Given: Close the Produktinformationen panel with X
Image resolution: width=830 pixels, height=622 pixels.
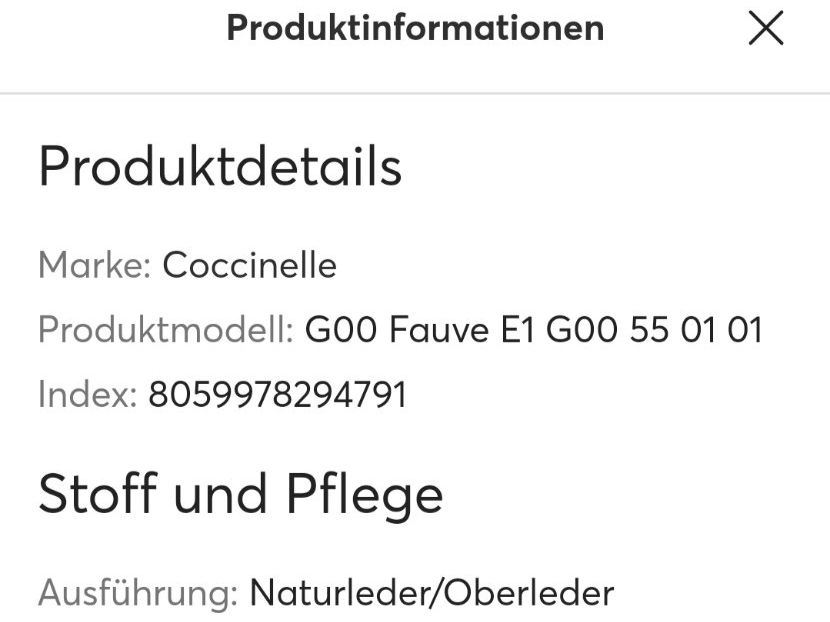Looking at the screenshot, I should pos(765,28).
